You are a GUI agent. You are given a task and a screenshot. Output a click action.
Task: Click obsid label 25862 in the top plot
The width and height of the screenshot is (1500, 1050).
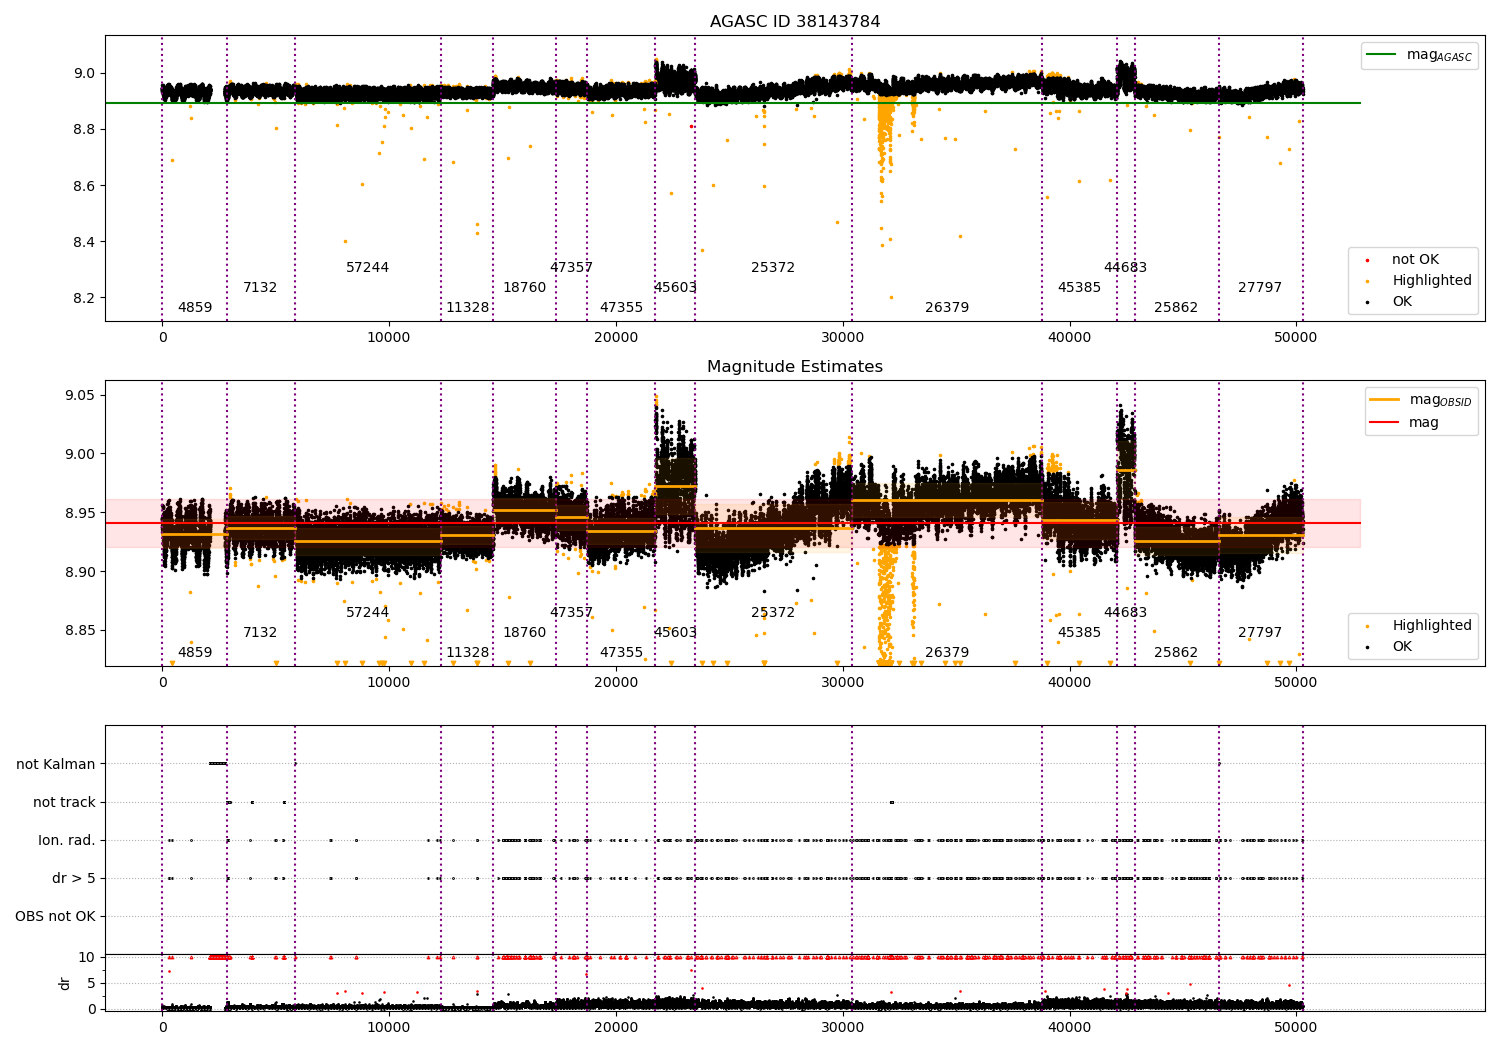tap(1176, 308)
